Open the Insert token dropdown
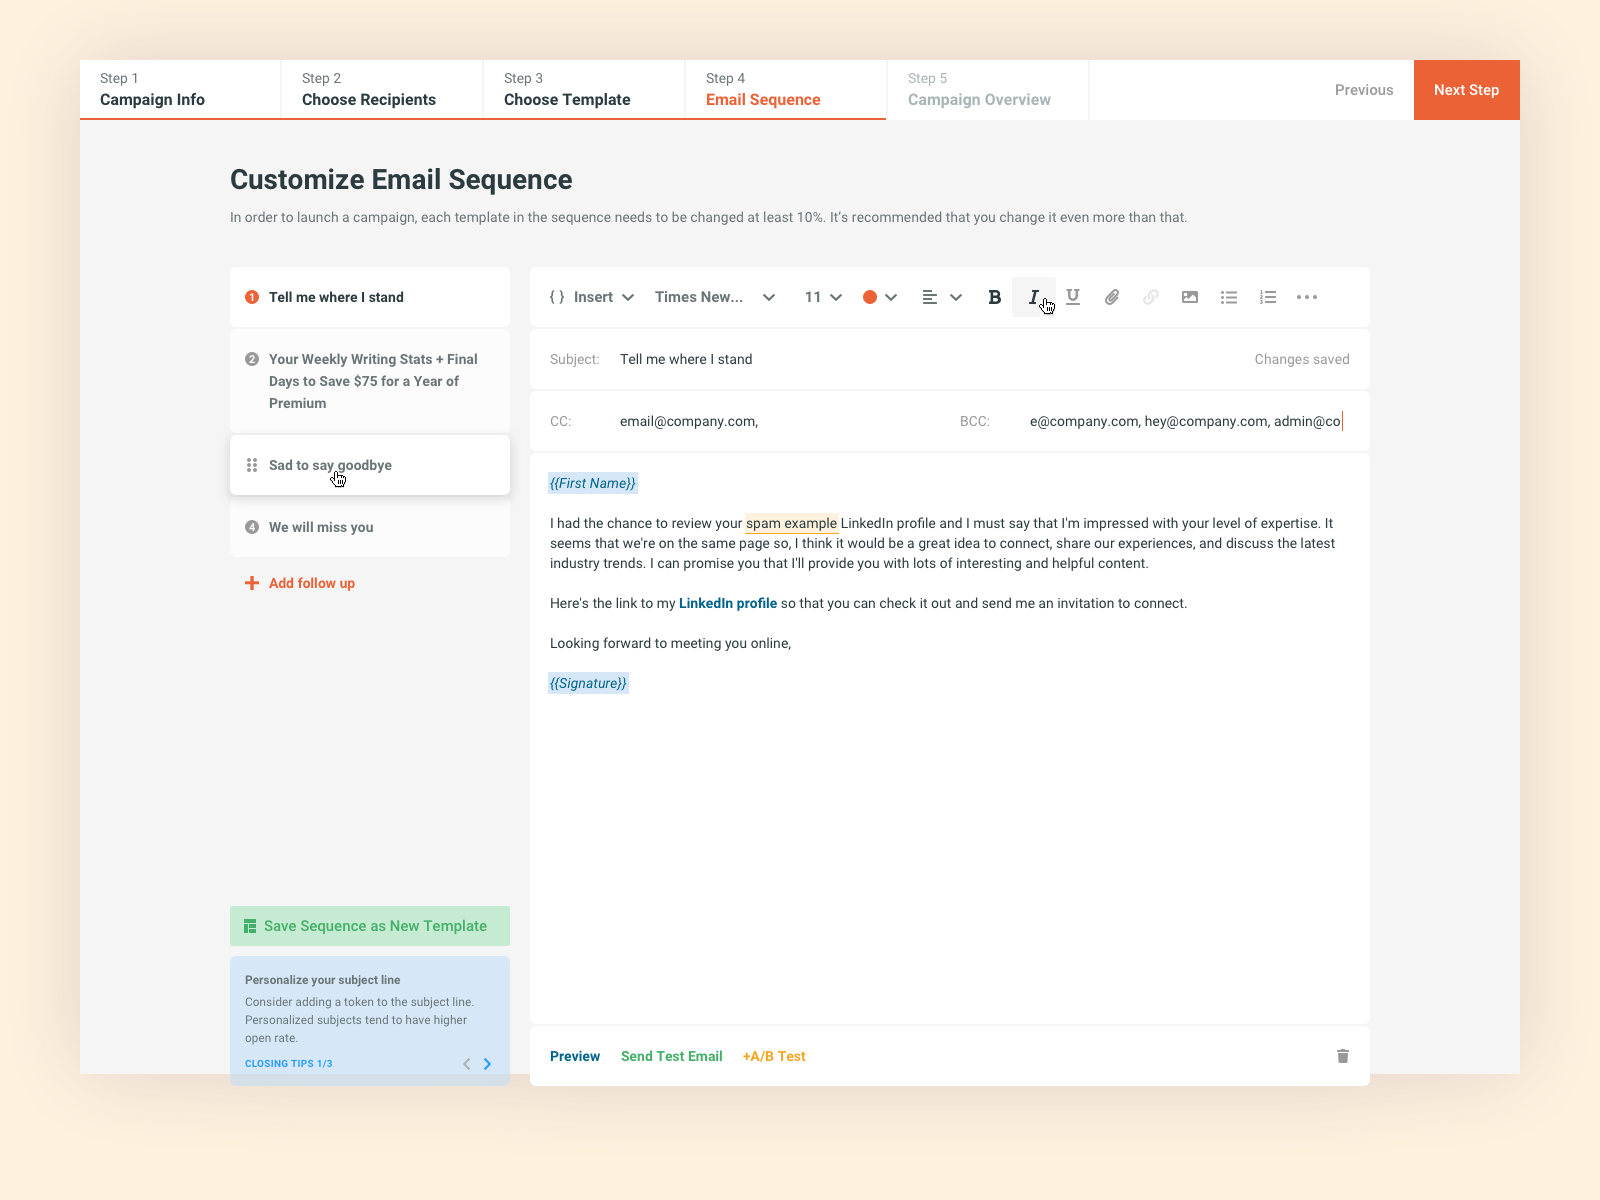 coord(592,297)
